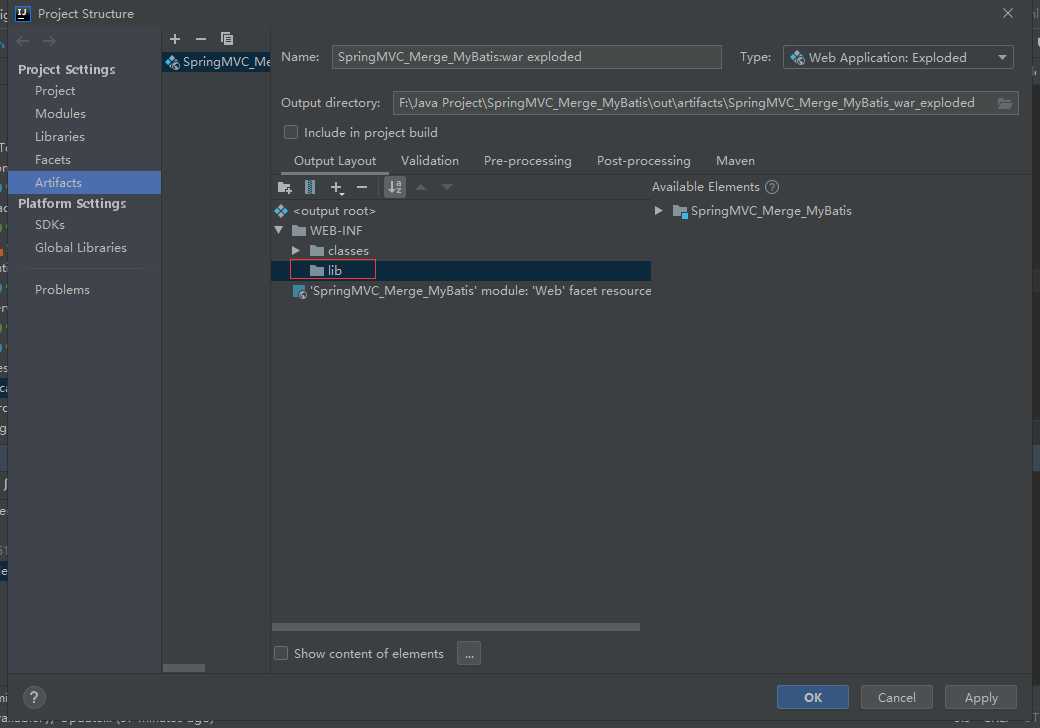The image size is (1040, 728).
Task: Toggle sort elements by names and types
Action: 395,188
